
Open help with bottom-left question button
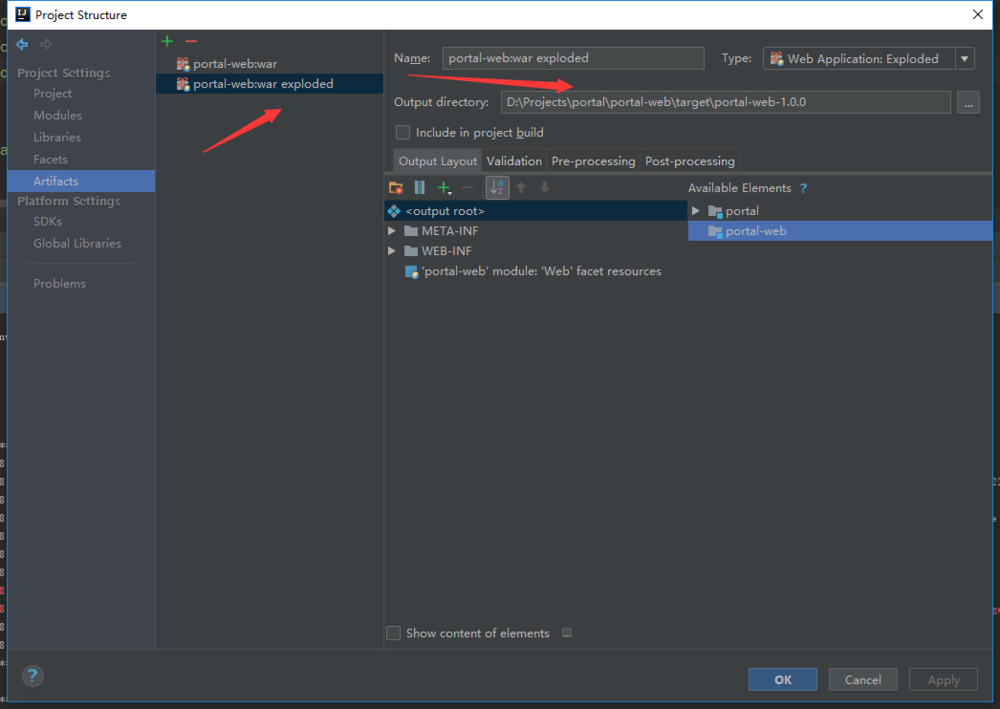[33, 676]
